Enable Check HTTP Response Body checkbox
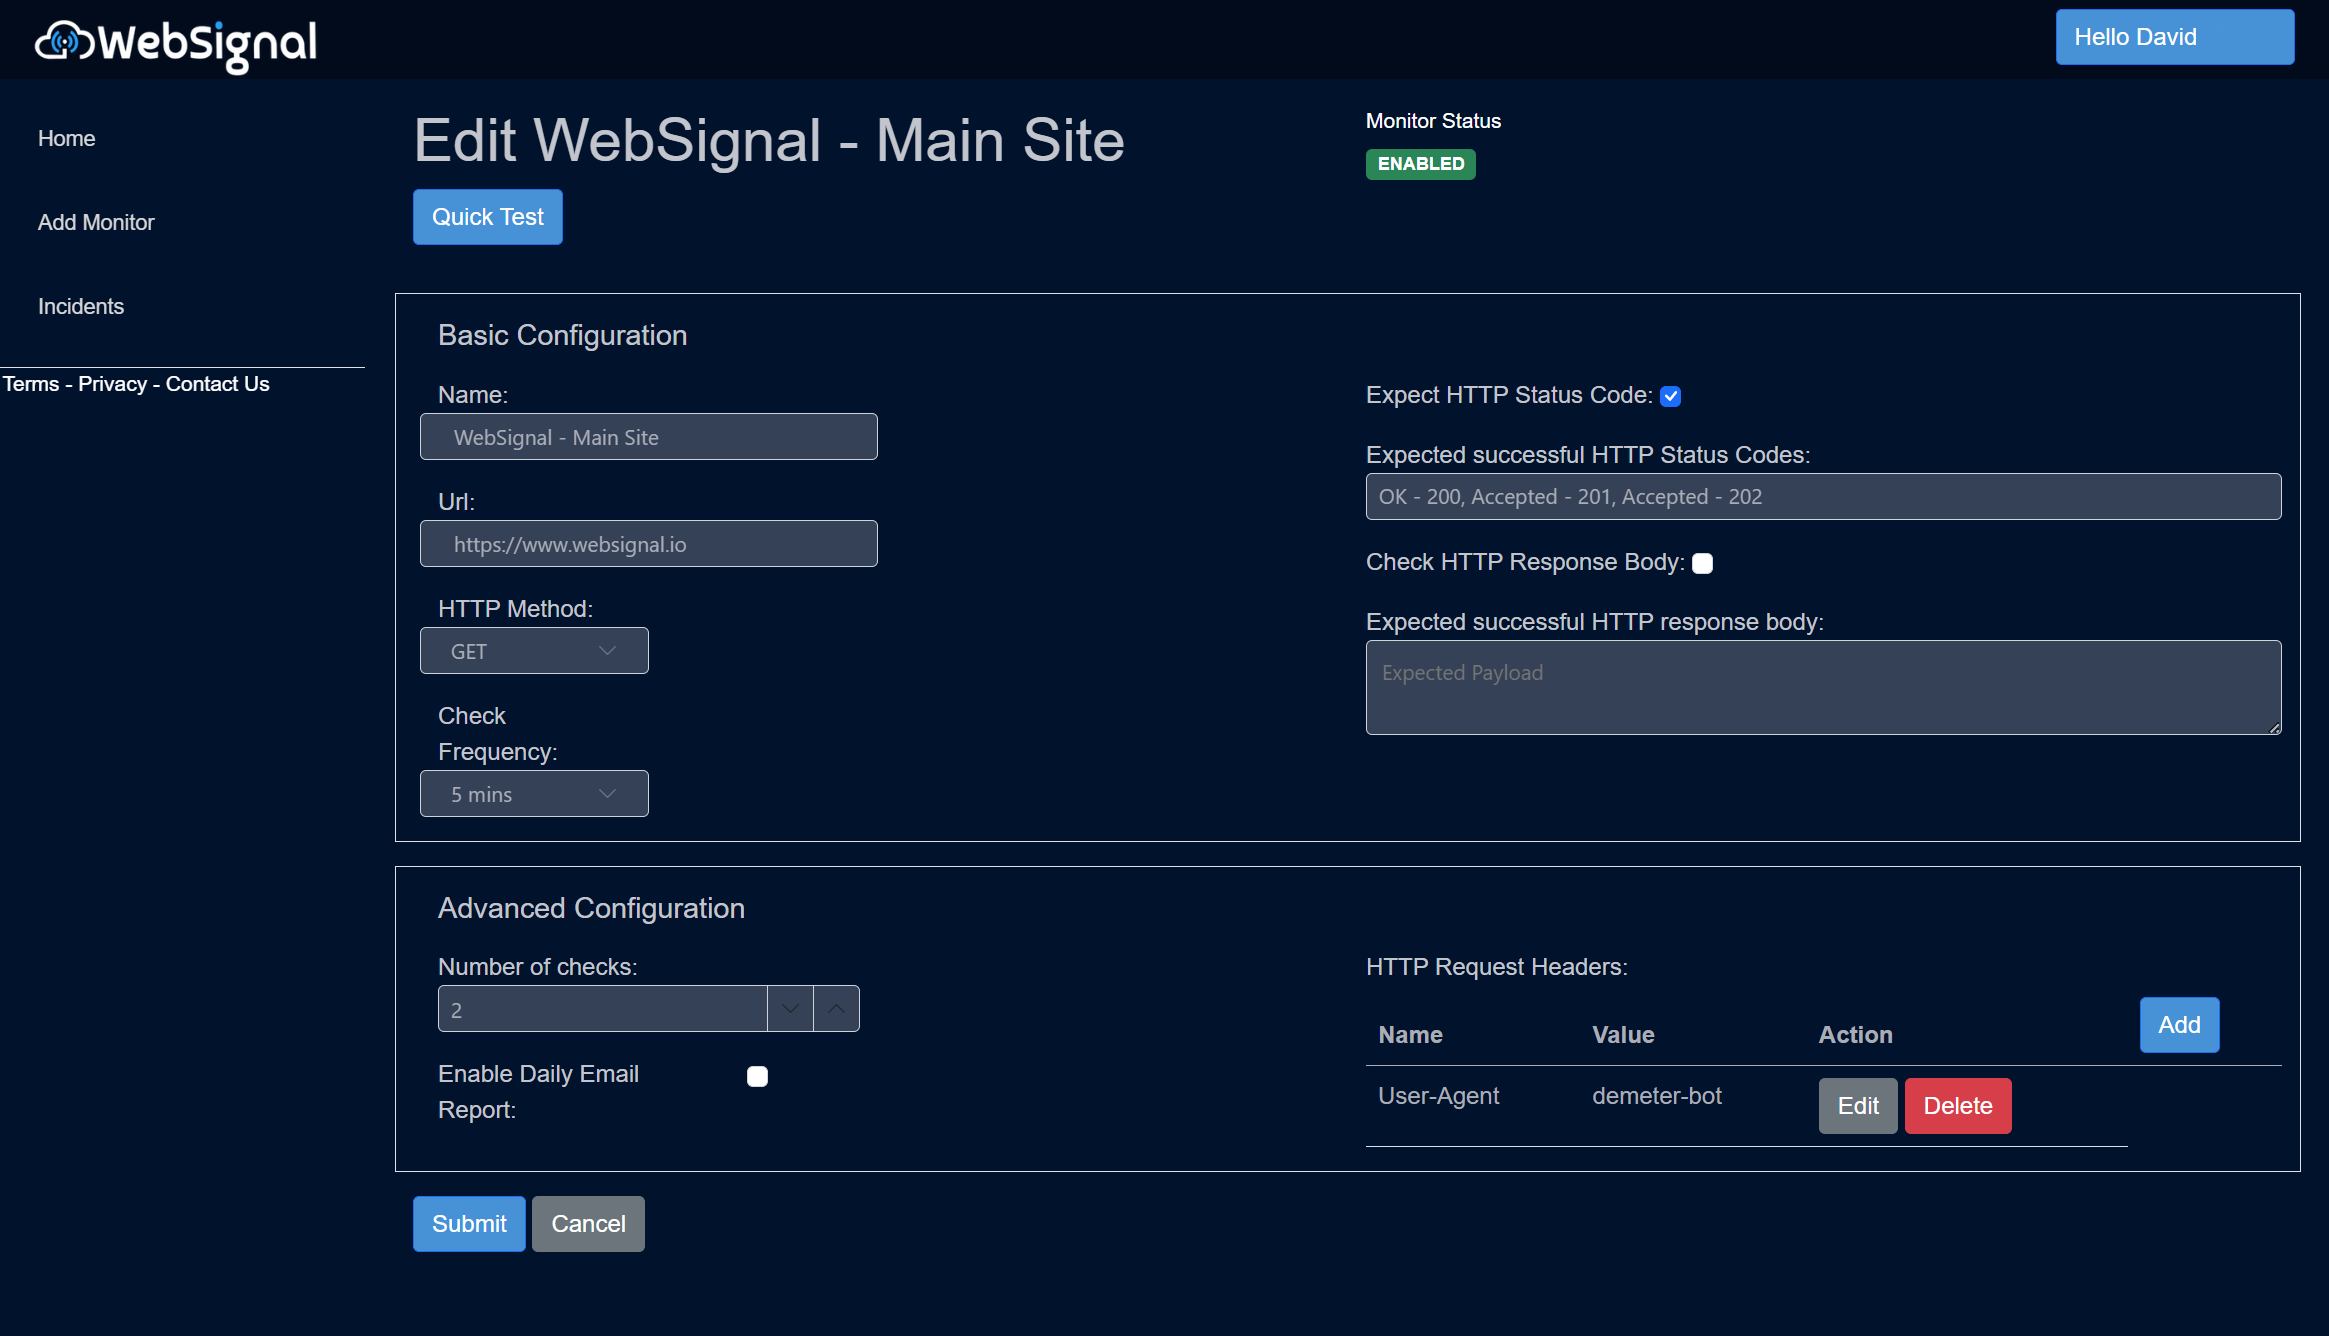This screenshot has height=1336, width=2329. pos(1702,563)
